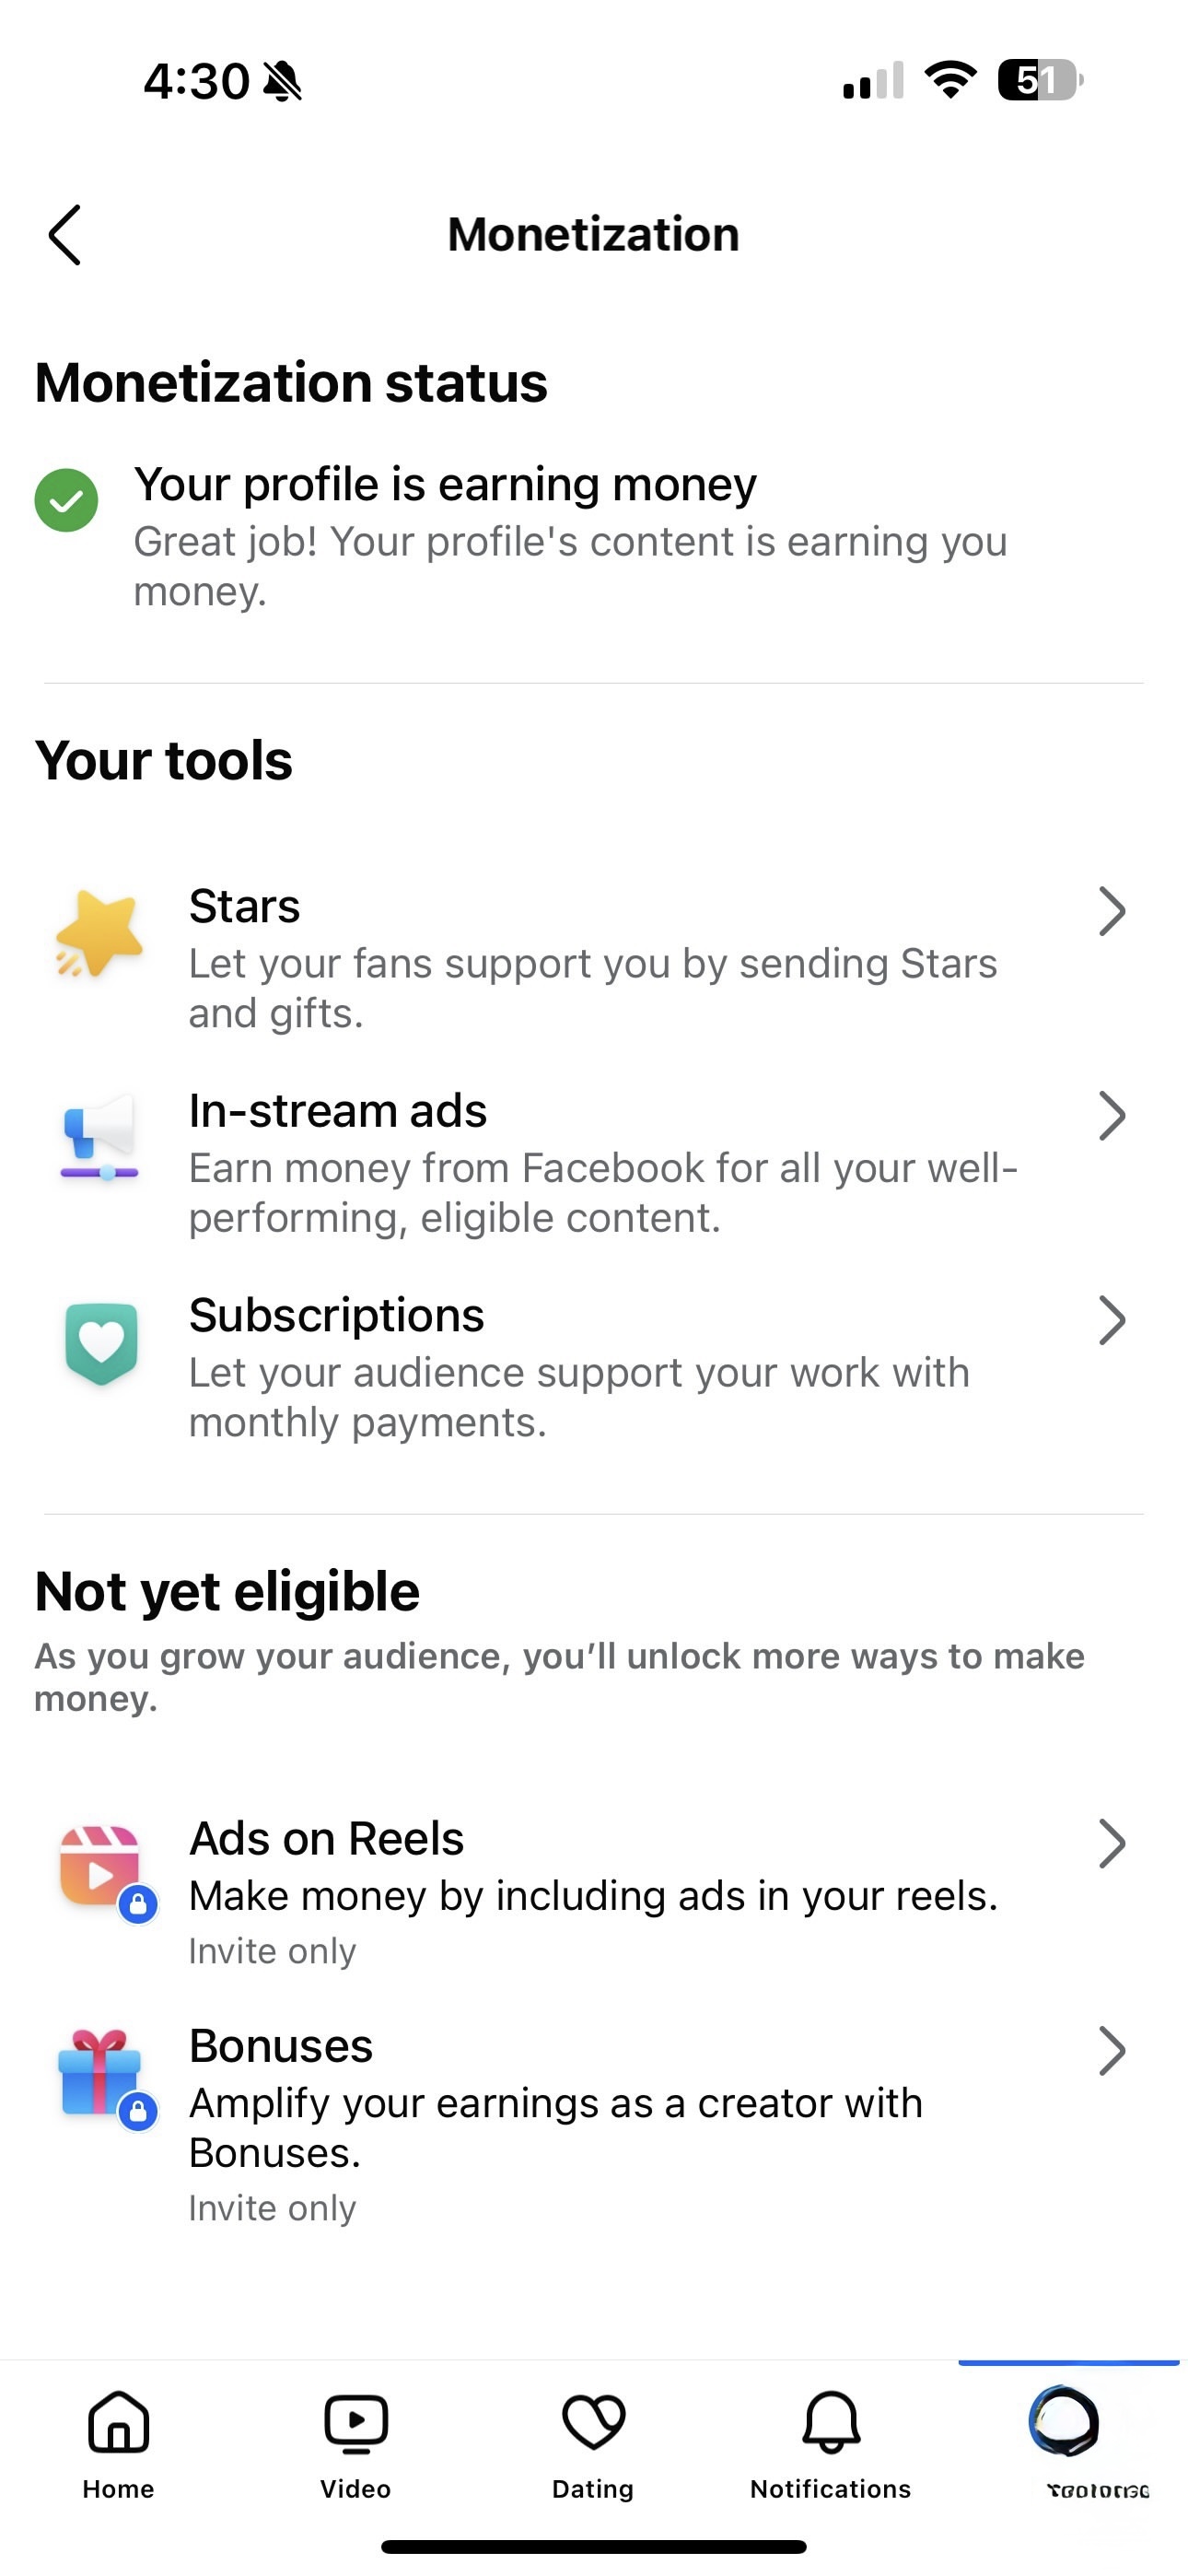The height and width of the screenshot is (2576, 1188).
Task: Open Ads on Reels chevron
Action: point(1112,1844)
